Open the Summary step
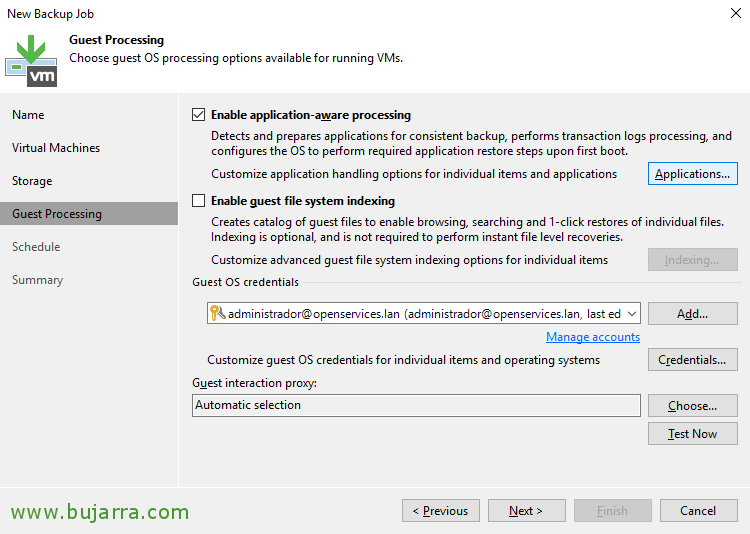Viewport: 750px width, 534px height. pyautogui.click(x=37, y=280)
